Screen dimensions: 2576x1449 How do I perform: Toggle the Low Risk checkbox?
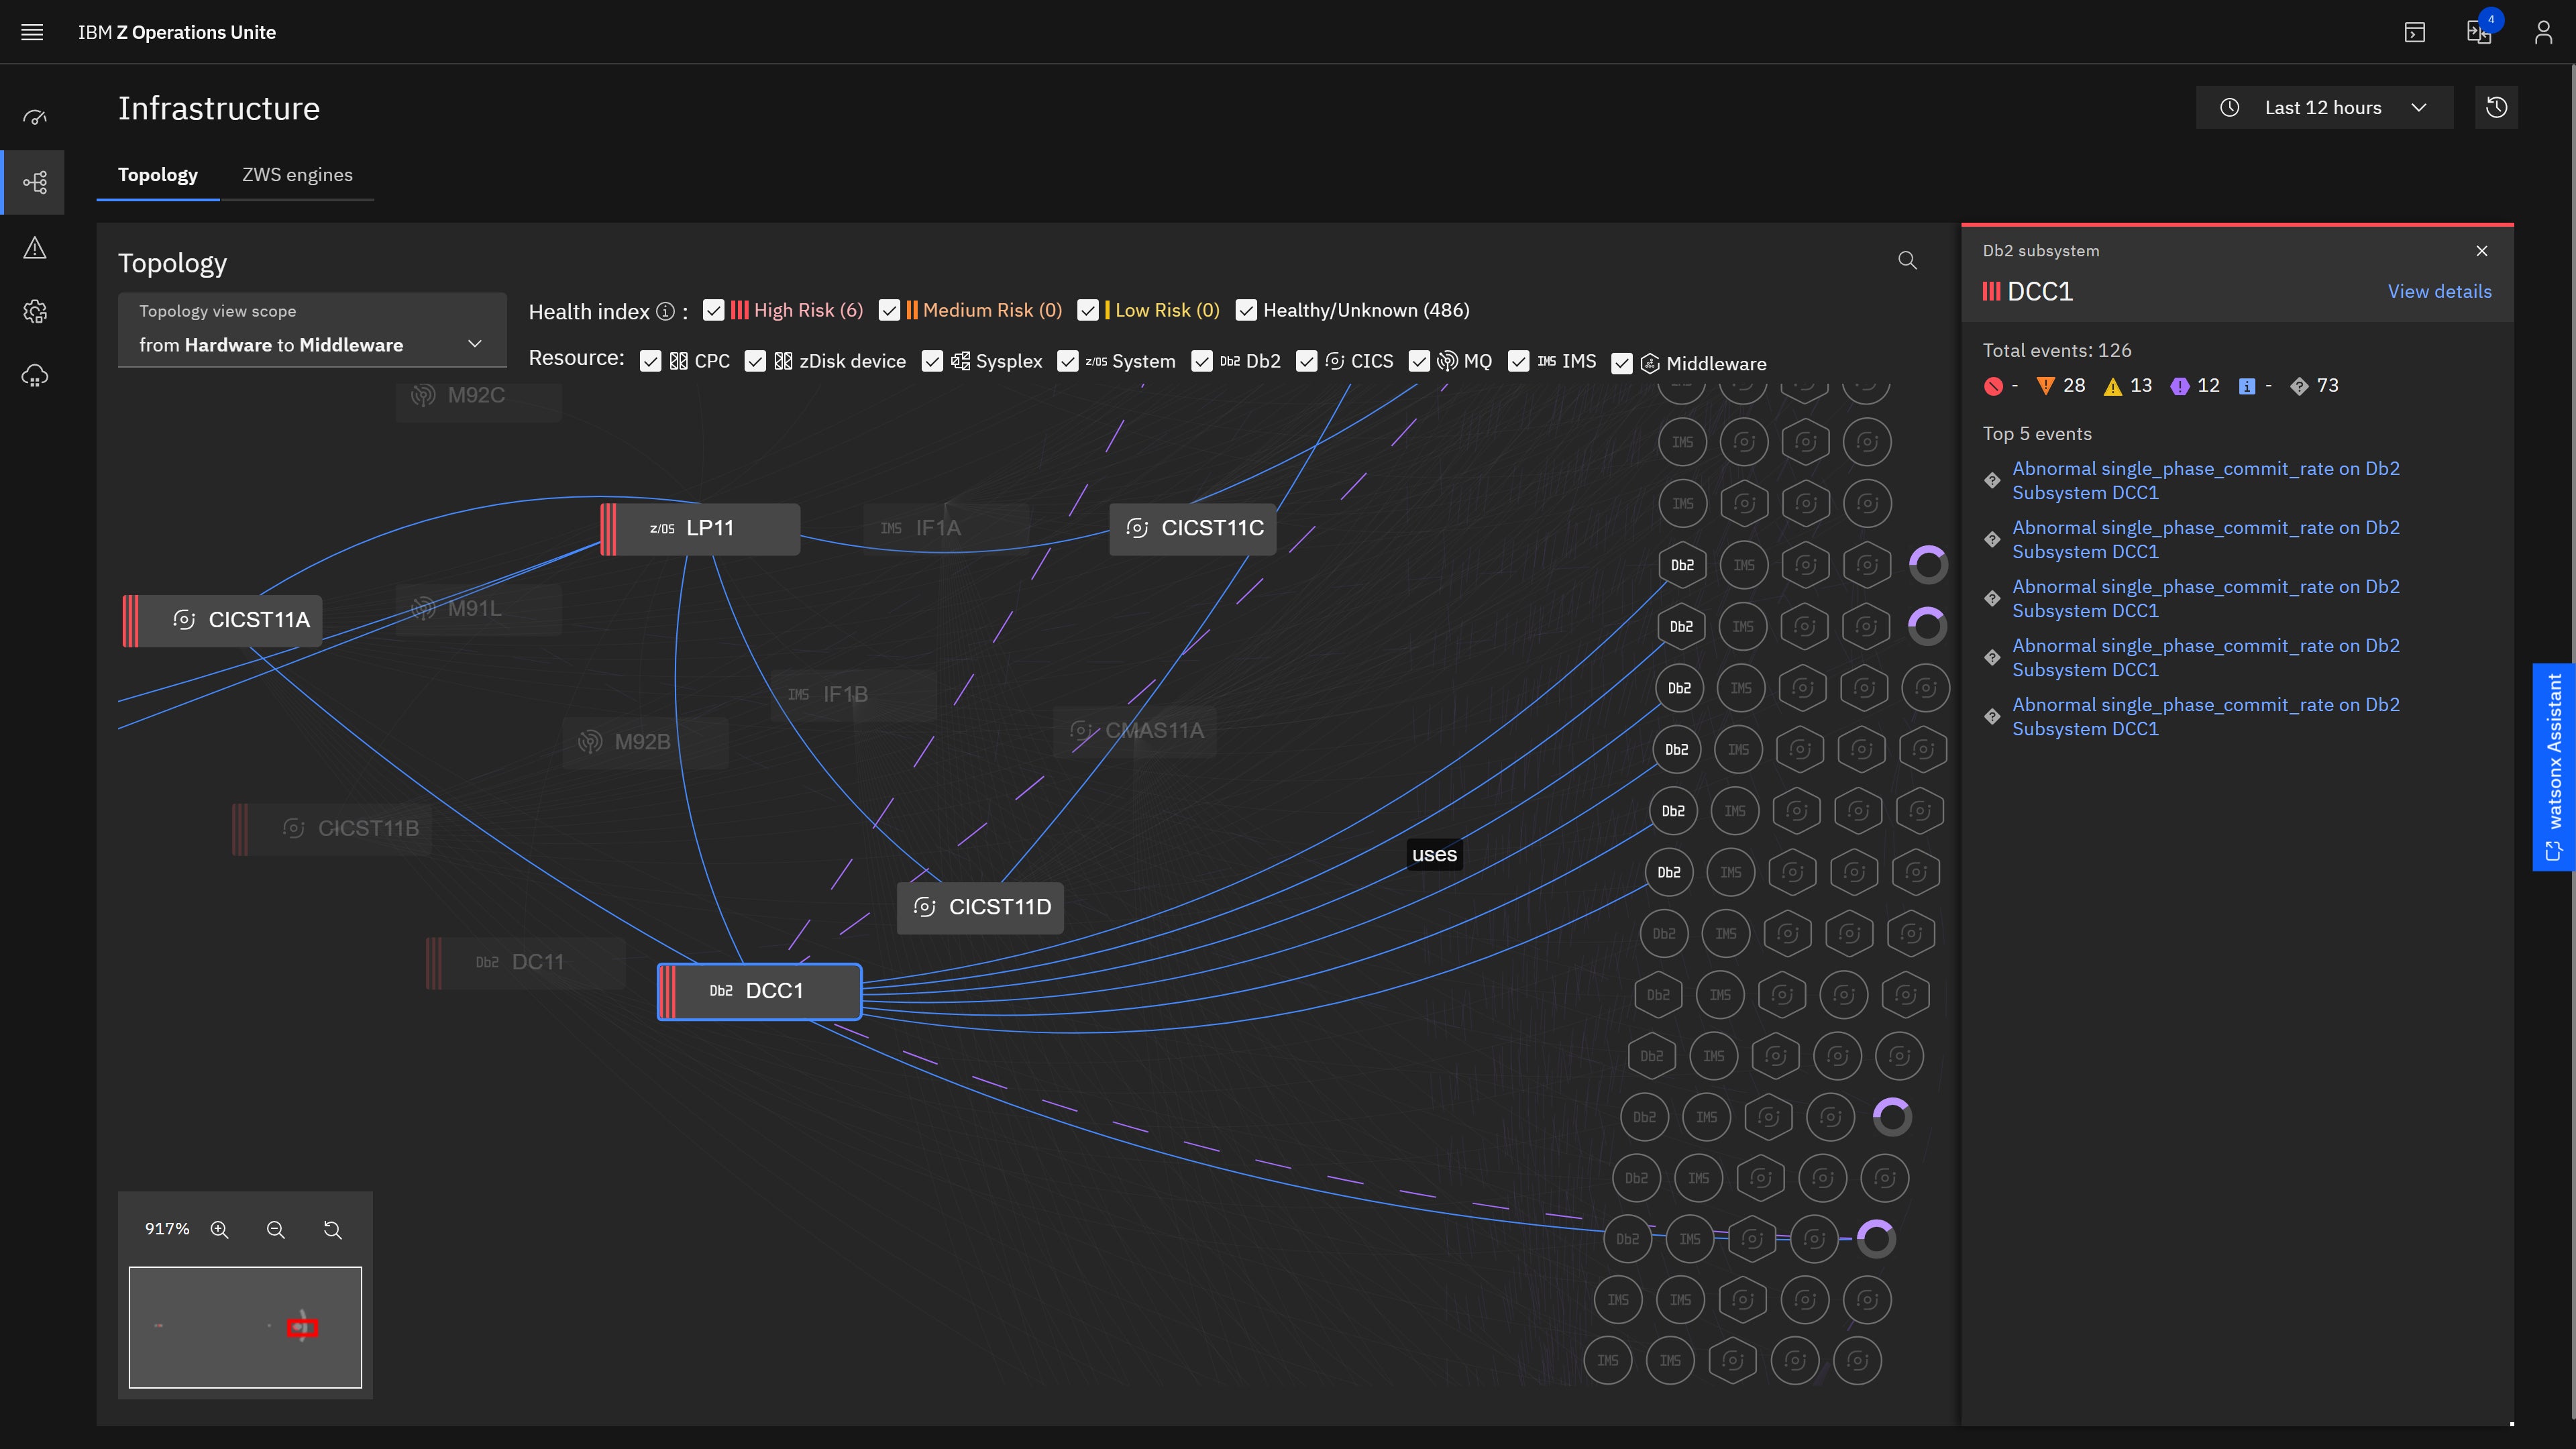pyautogui.click(x=1088, y=310)
